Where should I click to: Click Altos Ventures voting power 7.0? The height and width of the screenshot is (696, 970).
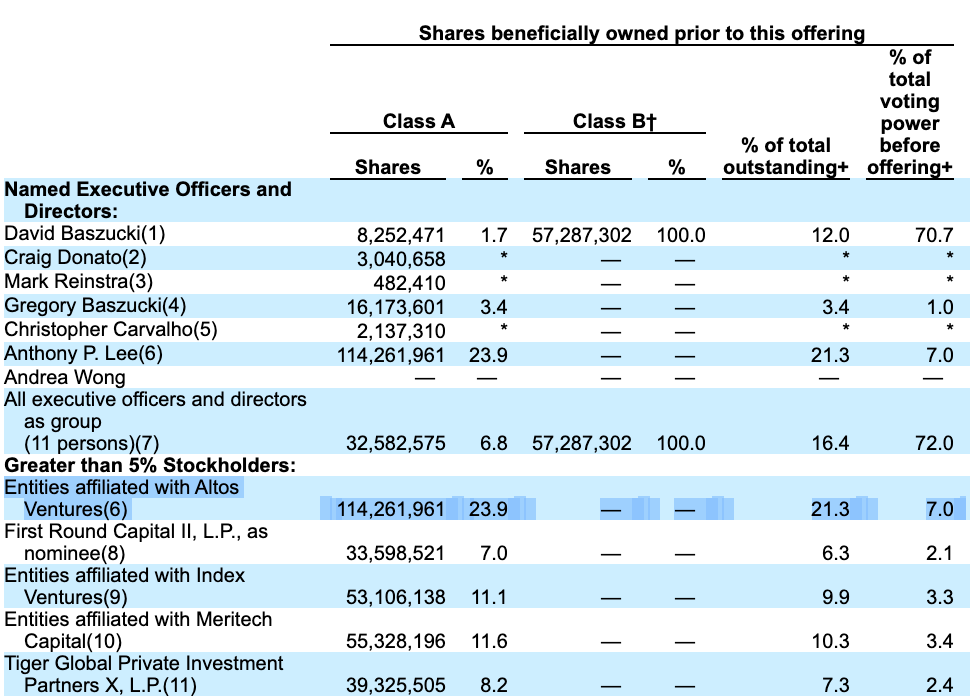[x=940, y=510]
